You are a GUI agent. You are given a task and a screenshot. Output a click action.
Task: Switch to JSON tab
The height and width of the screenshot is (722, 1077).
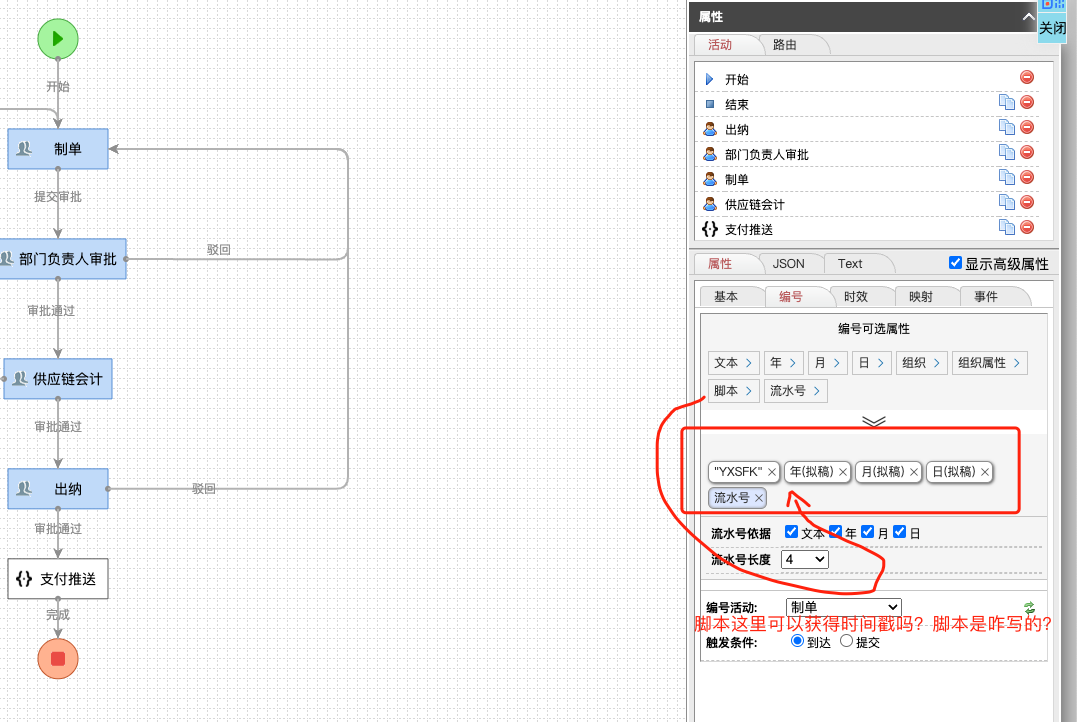pos(789,264)
